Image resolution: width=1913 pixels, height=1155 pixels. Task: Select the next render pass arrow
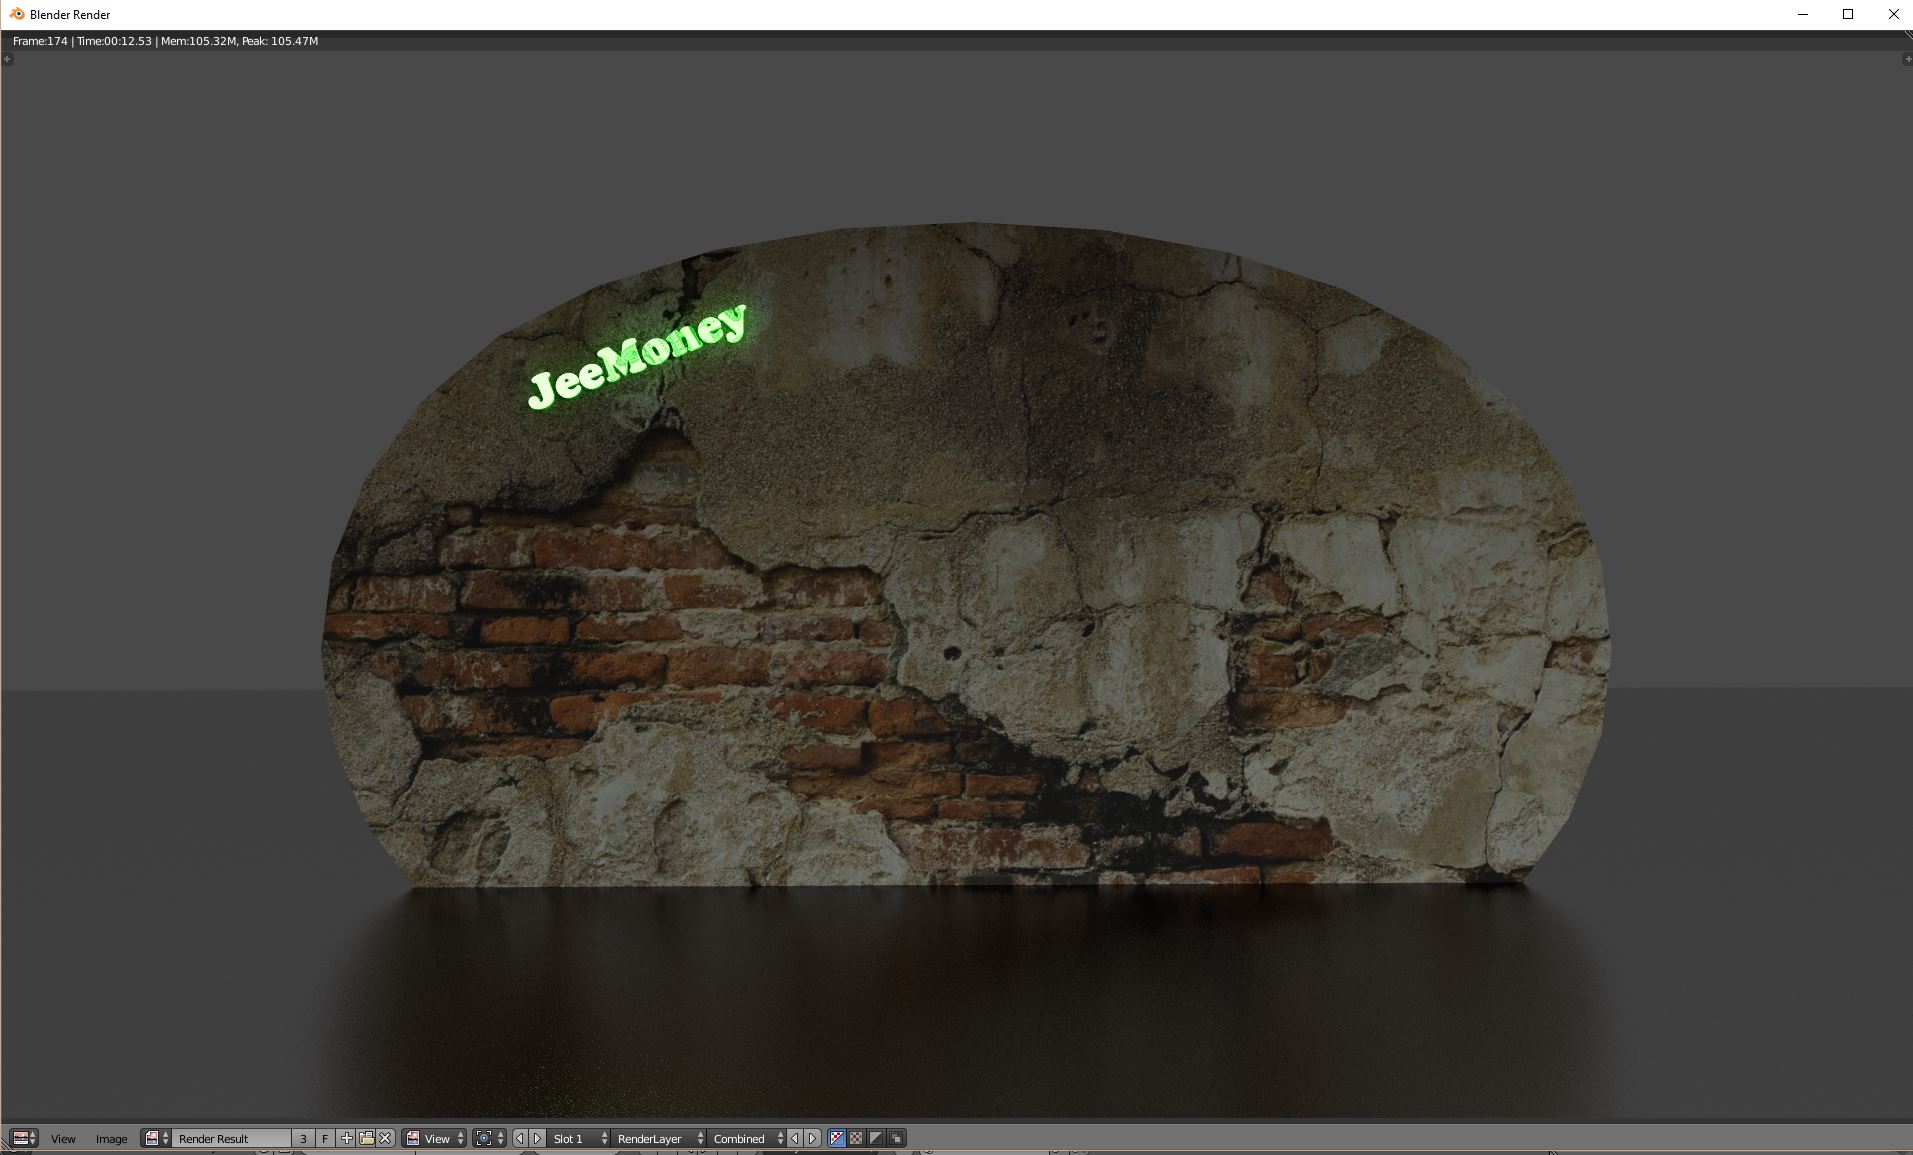[814, 1138]
